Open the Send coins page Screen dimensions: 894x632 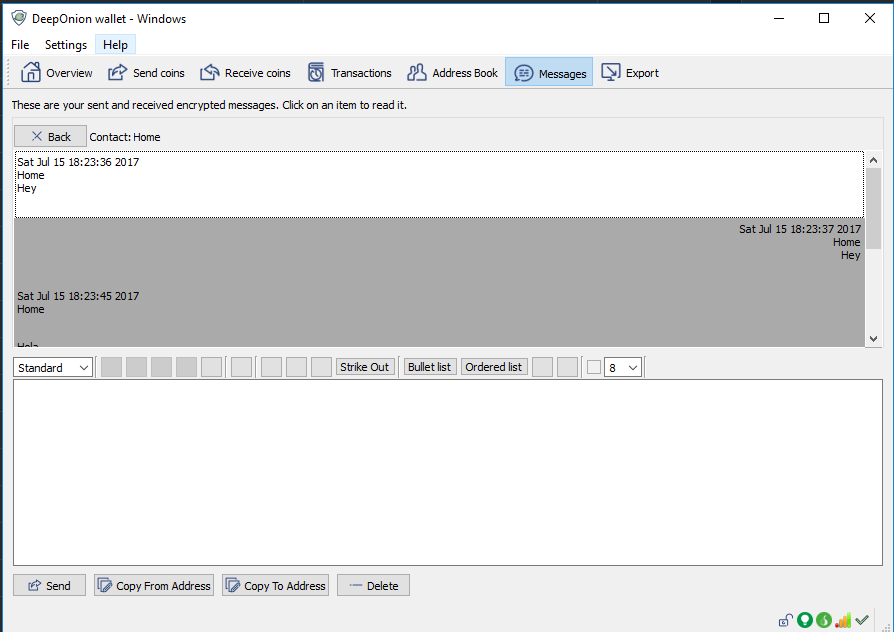click(146, 73)
